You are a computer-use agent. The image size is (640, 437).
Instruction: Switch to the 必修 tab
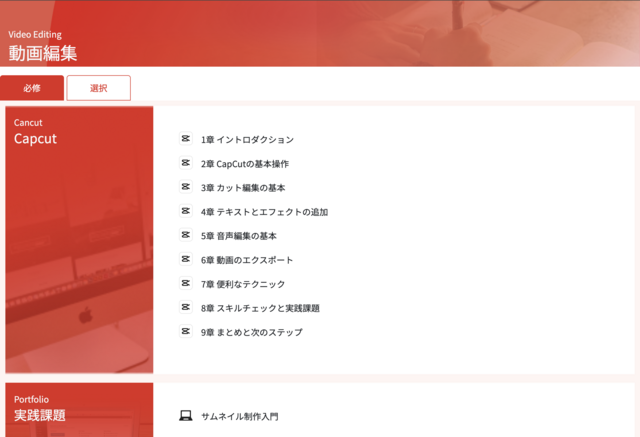click(32, 88)
